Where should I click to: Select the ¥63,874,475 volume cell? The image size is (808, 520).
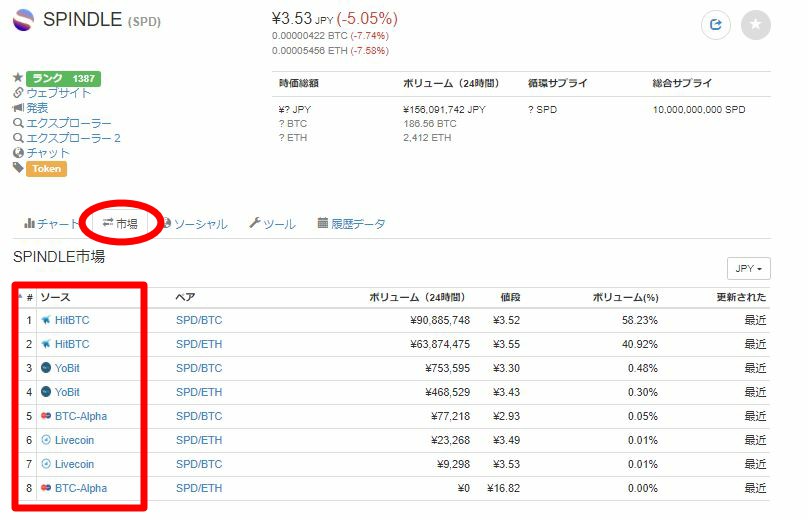coord(440,344)
